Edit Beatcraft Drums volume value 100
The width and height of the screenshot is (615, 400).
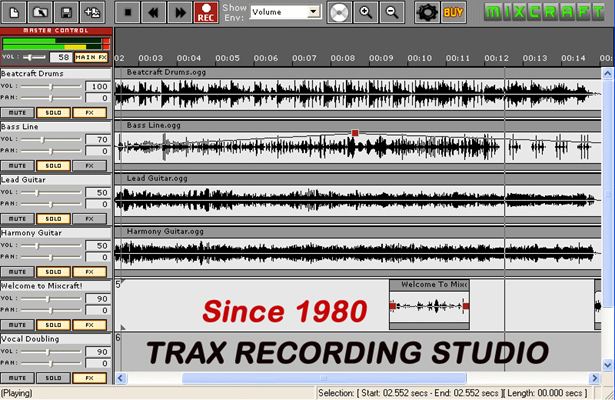(98, 86)
